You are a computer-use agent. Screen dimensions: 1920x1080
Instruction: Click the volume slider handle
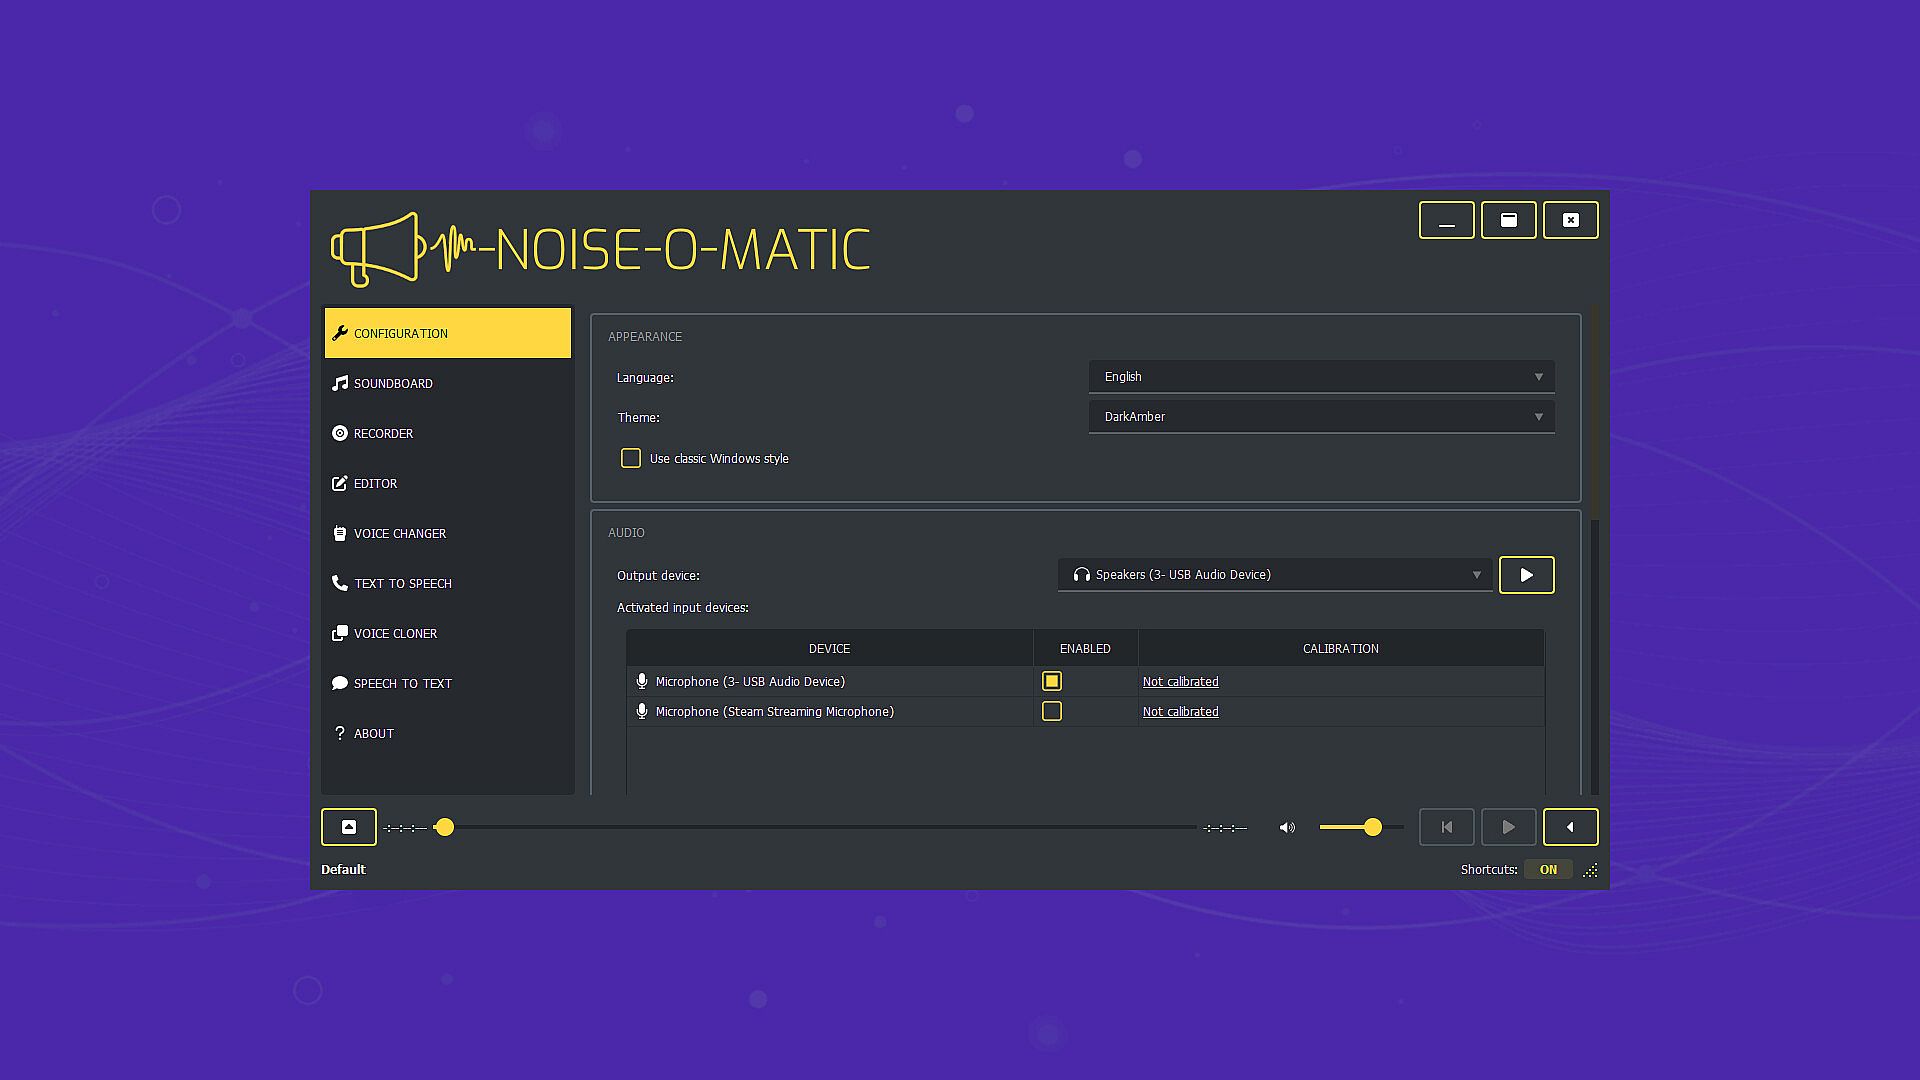[x=1373, y=827]
